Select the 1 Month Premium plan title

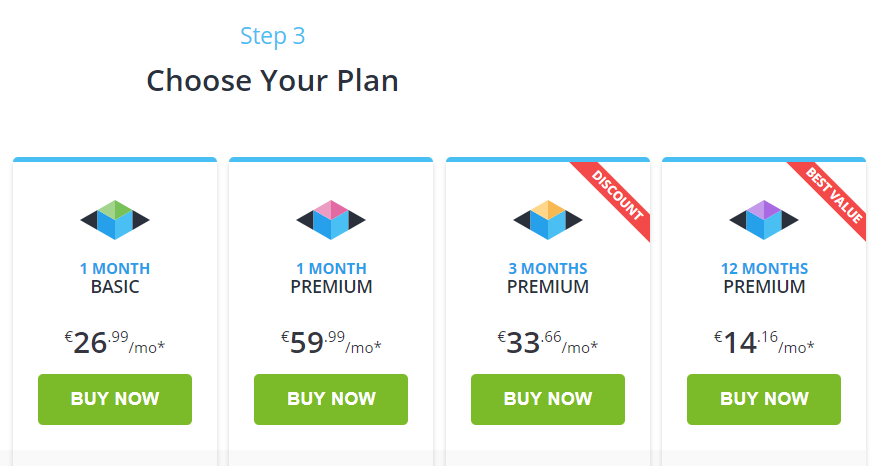331,278
